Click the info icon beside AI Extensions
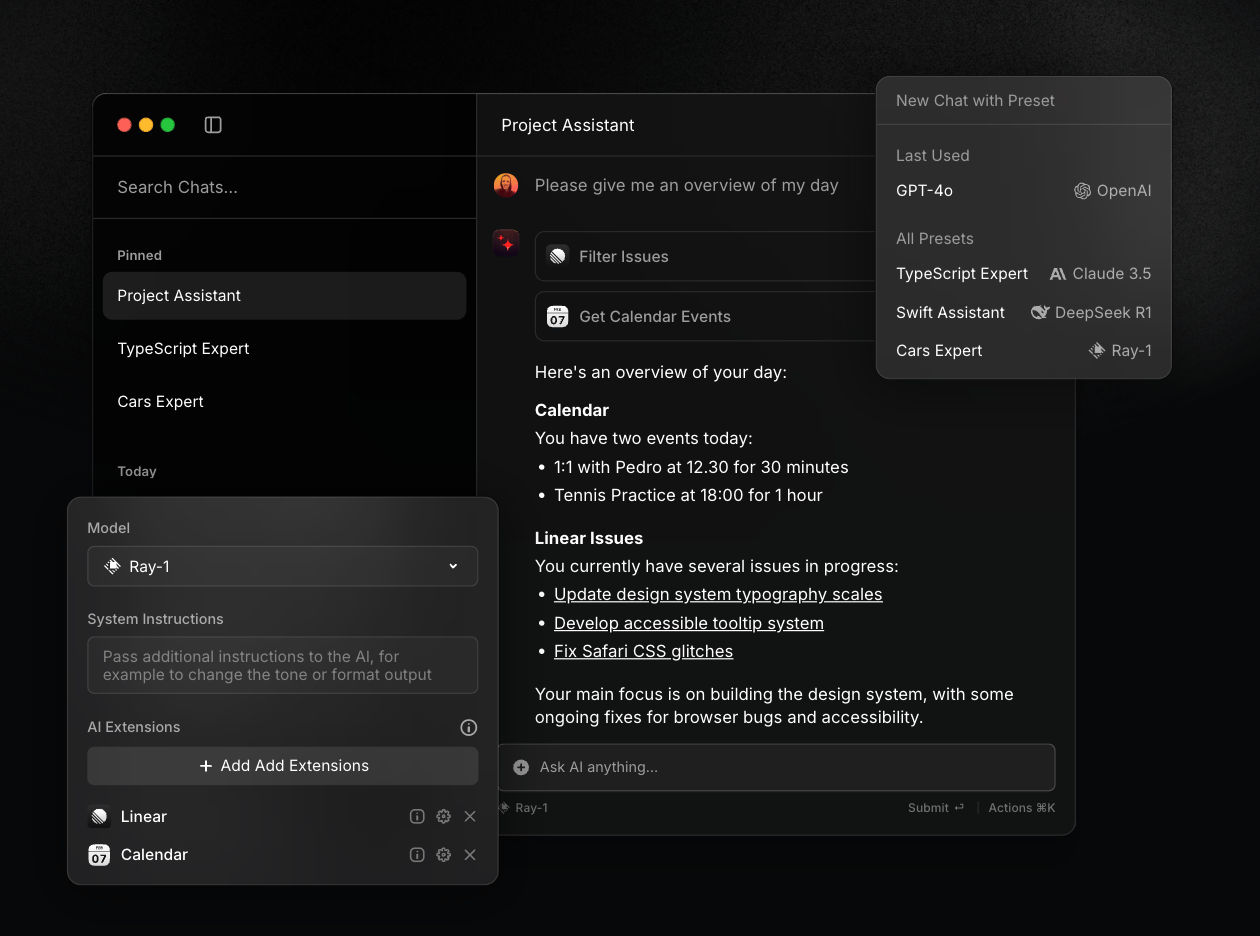The image size is (1260, 936). pyautogui.click(x=468, y=727)
